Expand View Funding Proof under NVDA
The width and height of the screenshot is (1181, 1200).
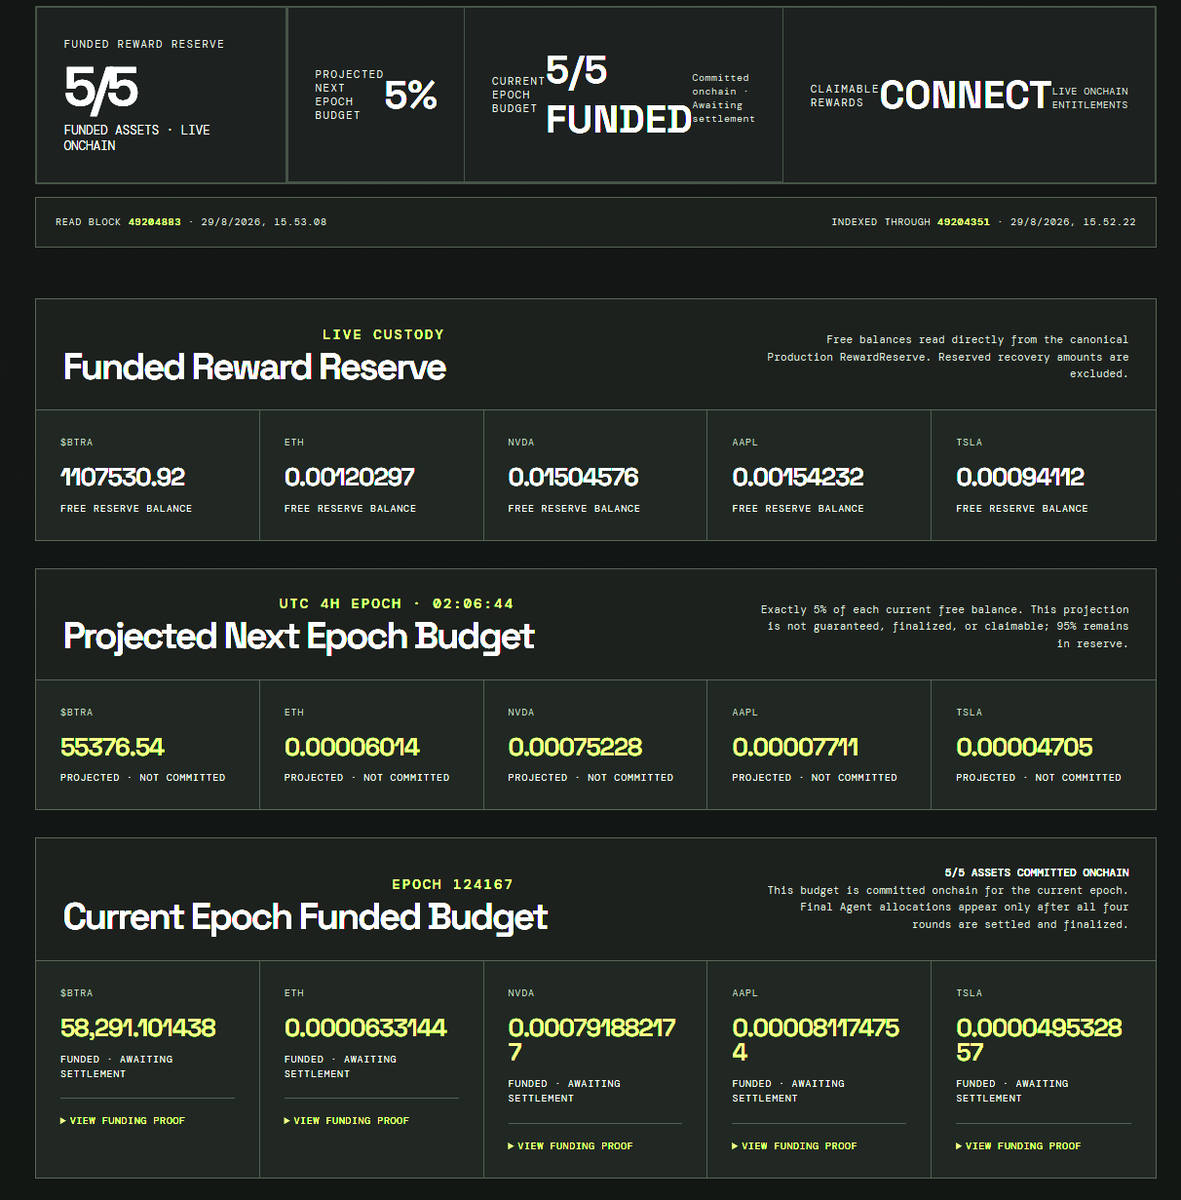pos(571,1146)
